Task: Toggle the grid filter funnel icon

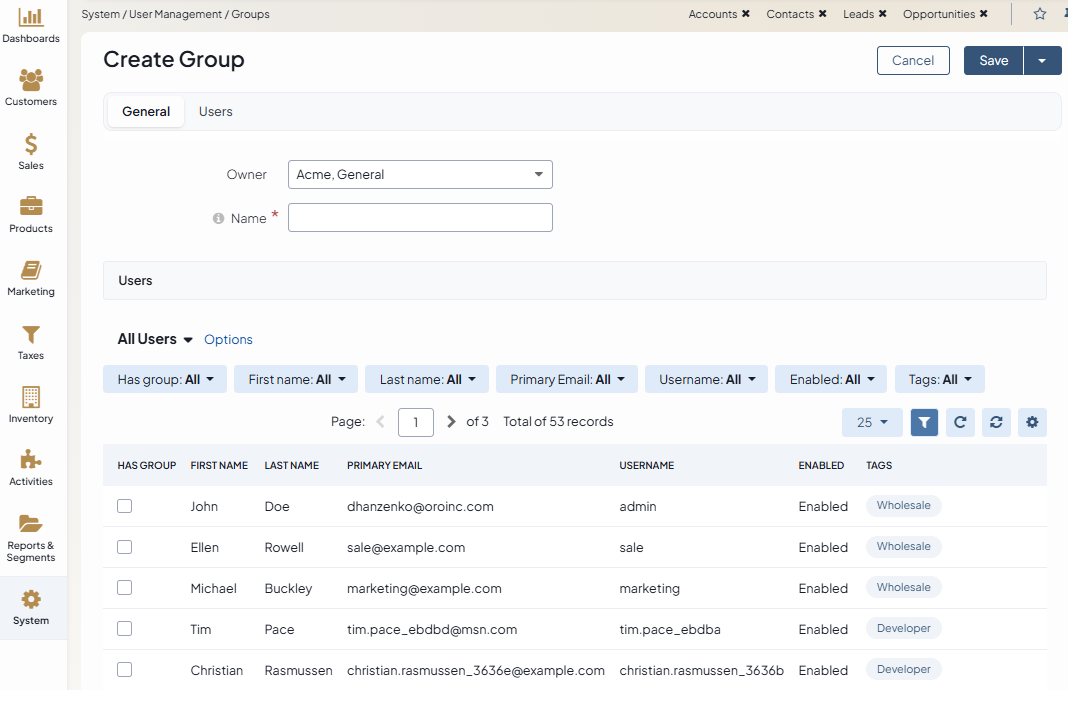Action: (x=924, y=422)
